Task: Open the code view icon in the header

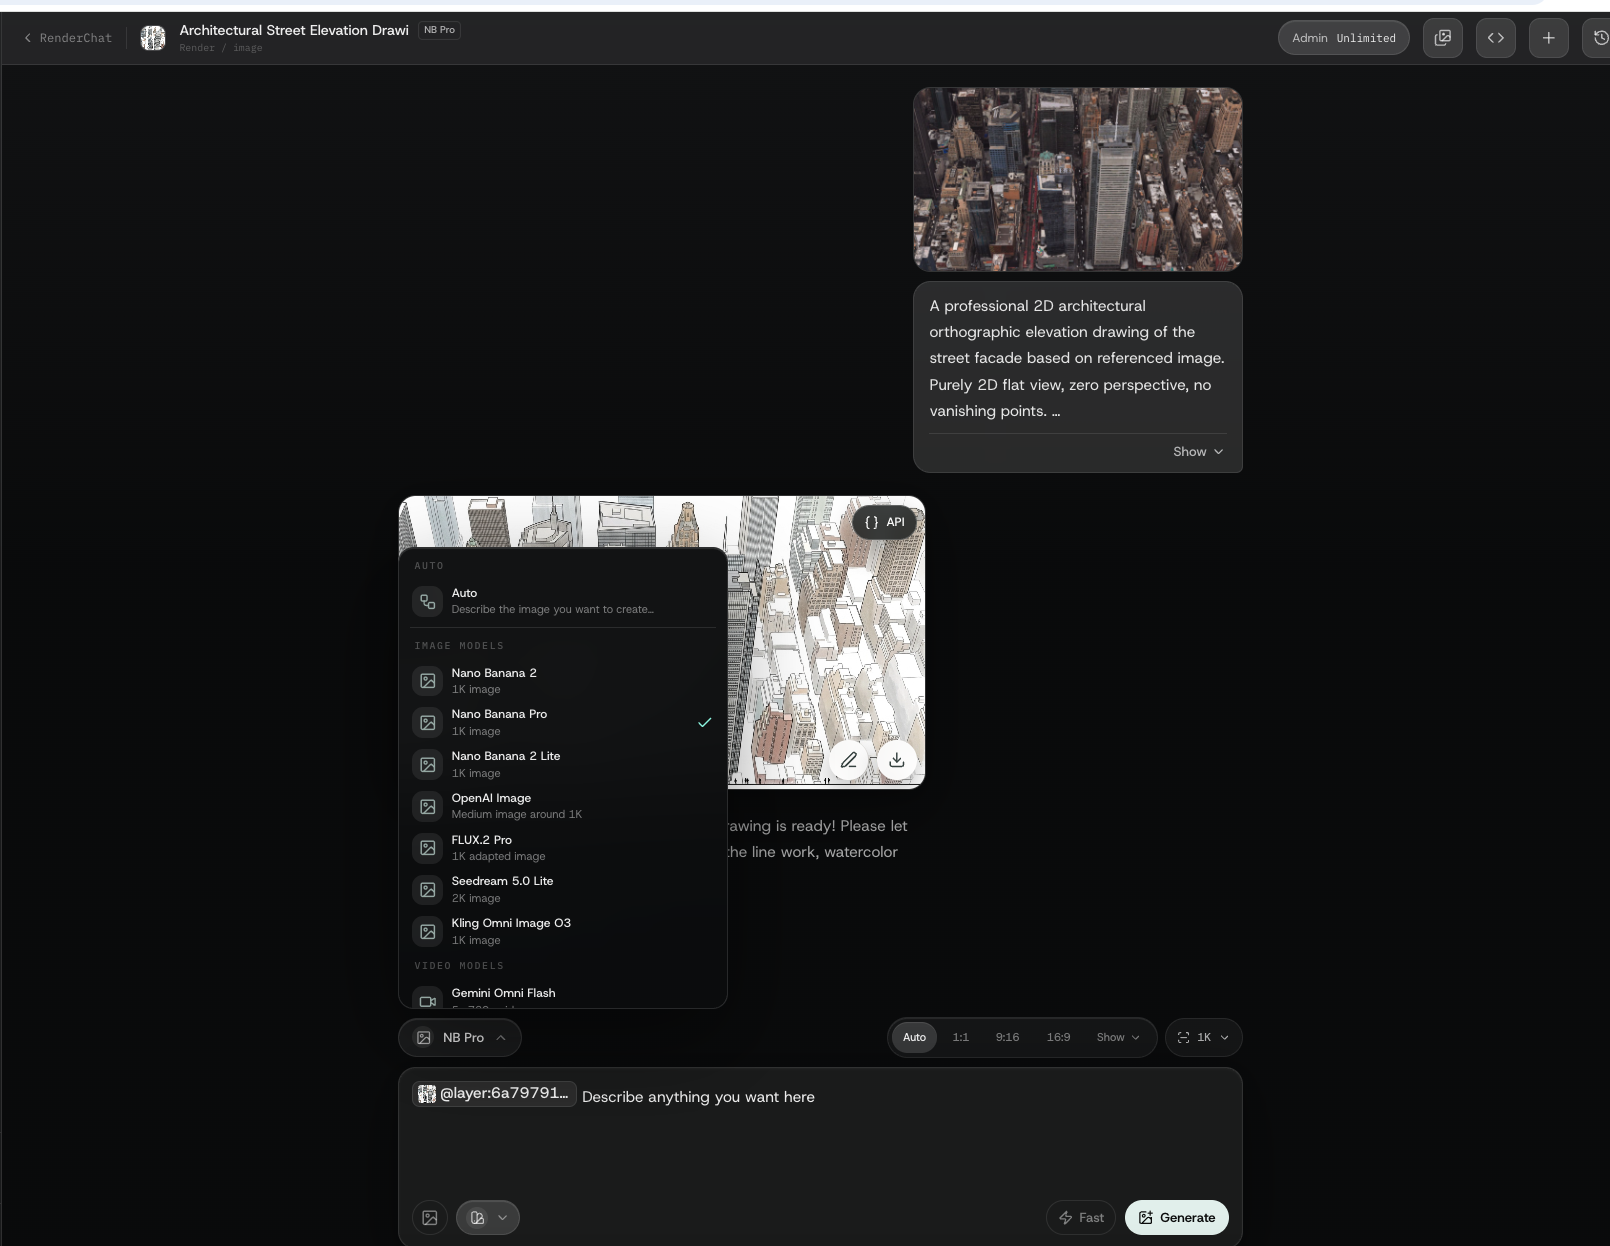Action: (1495, 38)
